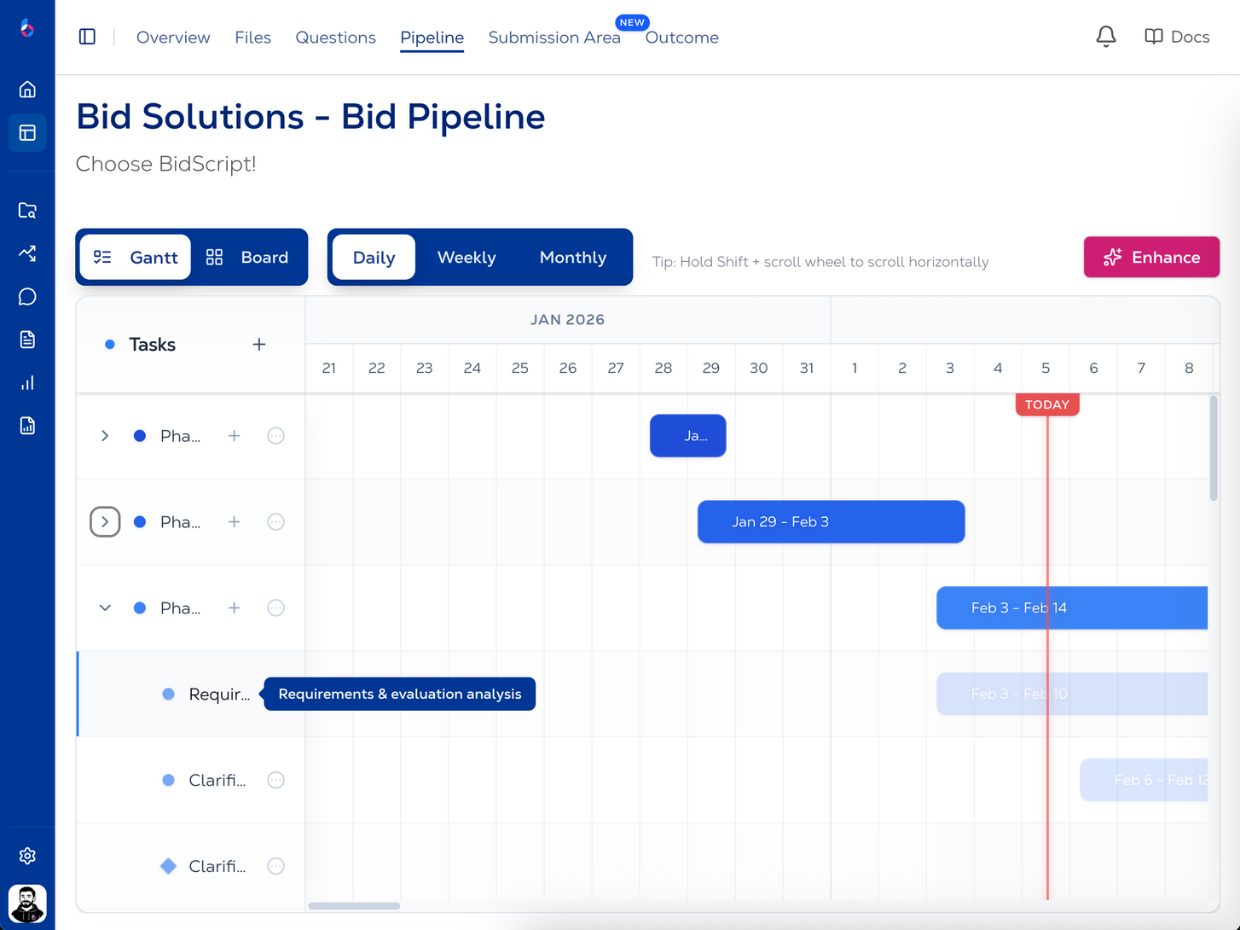This screenshot has width=1240, height=930.
Task: Collapse the third expanded phase row
Action: coord(105,608)
